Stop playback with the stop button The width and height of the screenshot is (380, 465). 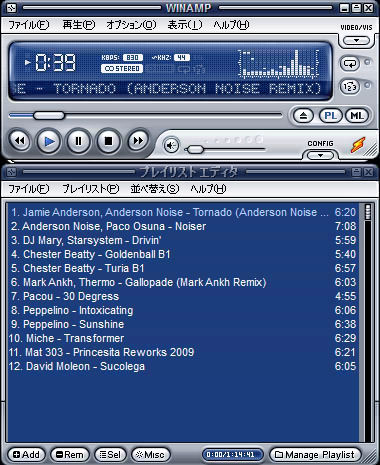tap(108, 141)
